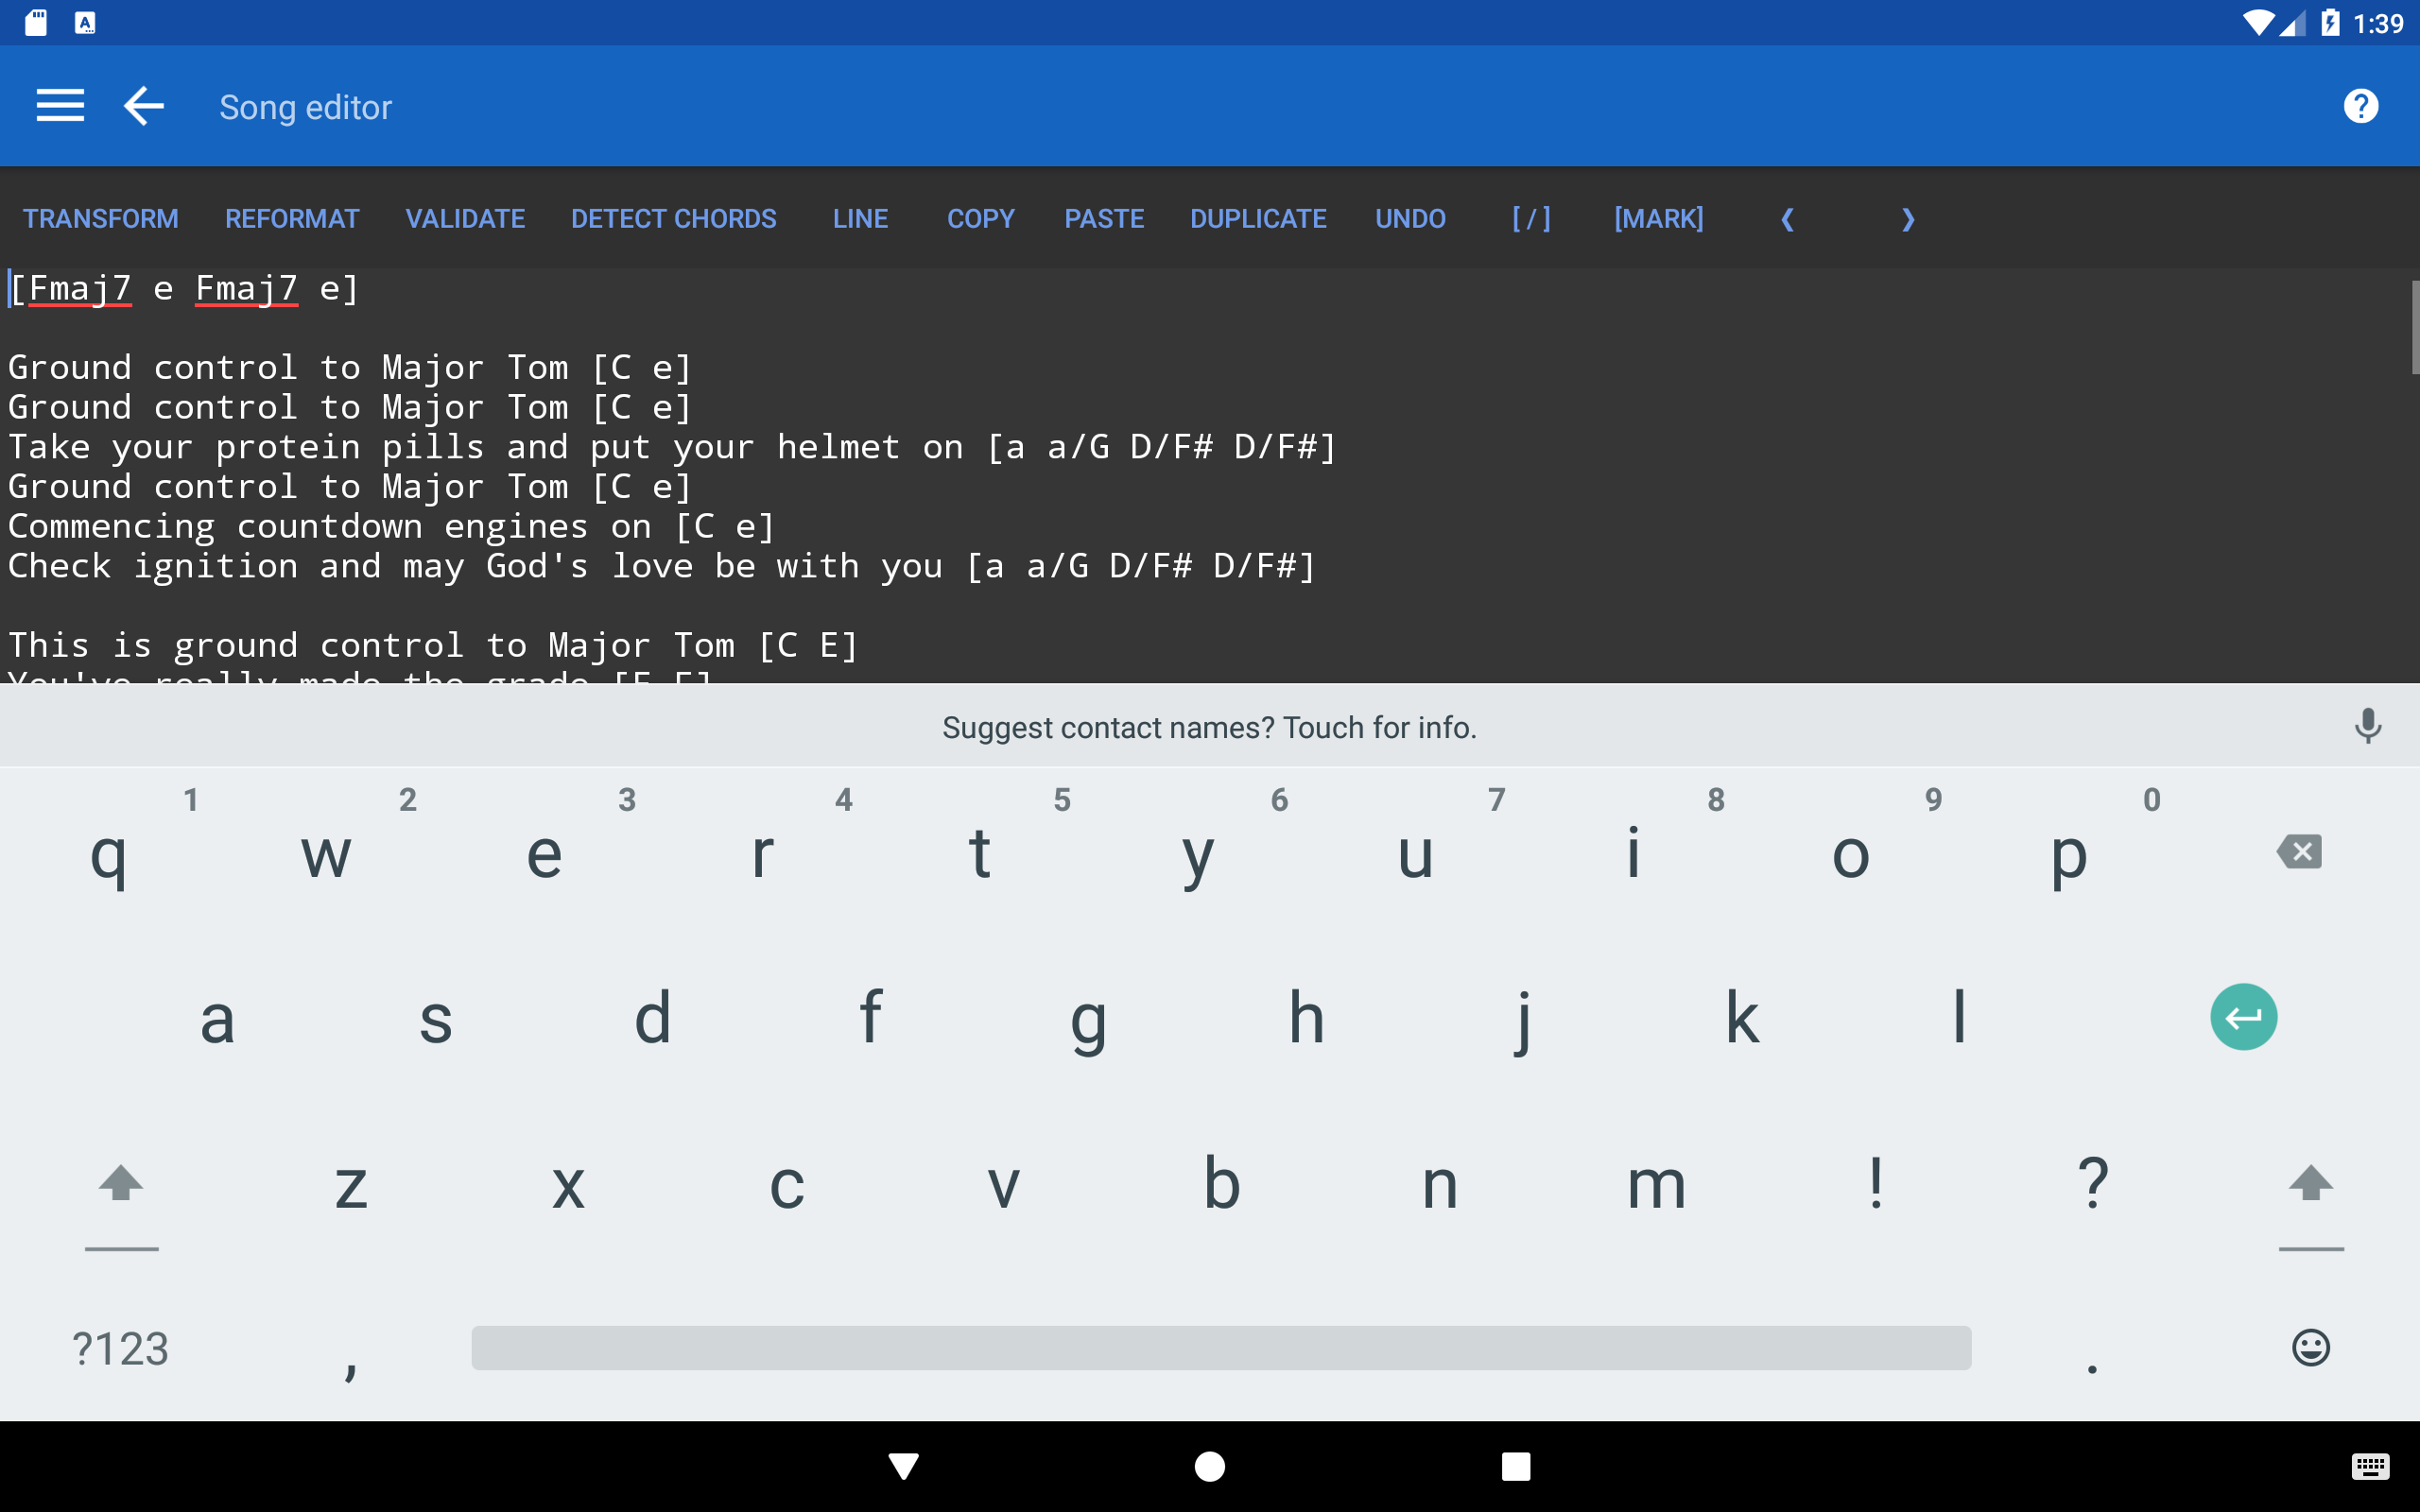Switch to ?123 symbols keyboard

tap(120, 1349)
